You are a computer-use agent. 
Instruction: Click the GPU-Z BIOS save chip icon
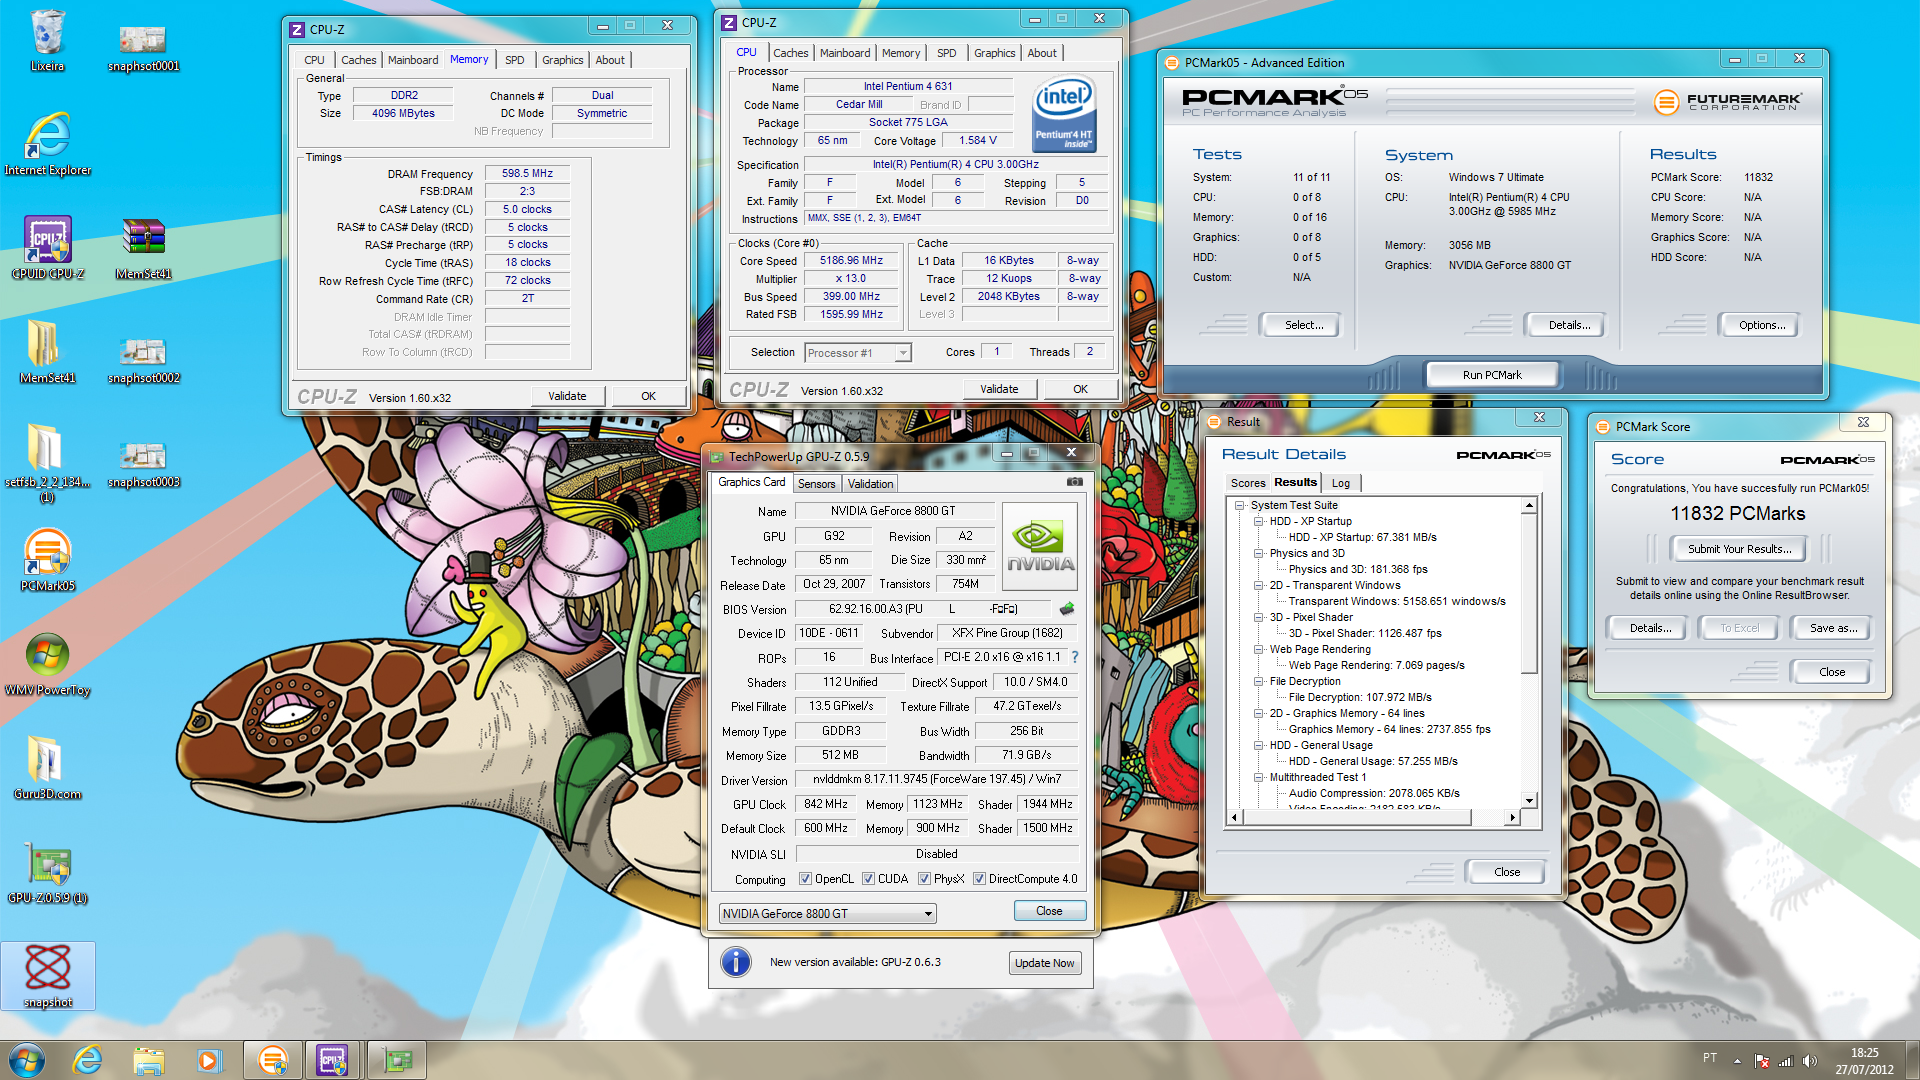point(1067,609)
